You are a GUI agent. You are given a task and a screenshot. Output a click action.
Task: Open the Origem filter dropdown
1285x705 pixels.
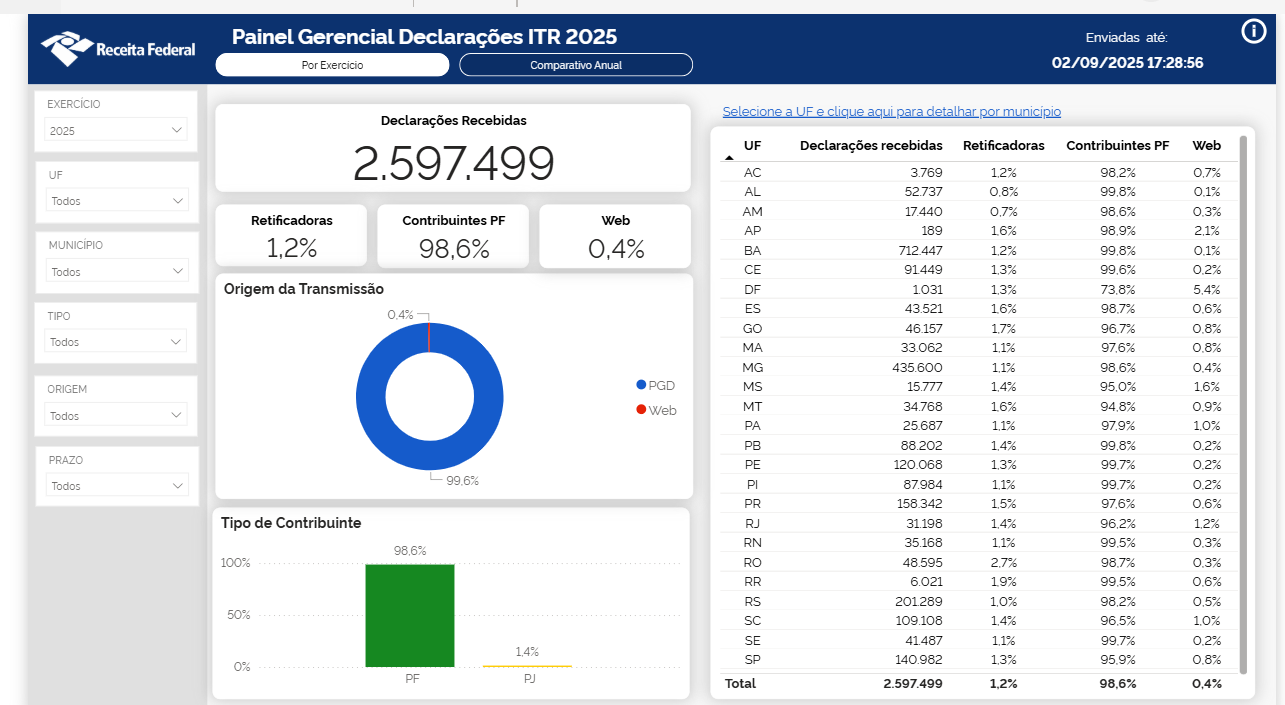coord(116,415)
